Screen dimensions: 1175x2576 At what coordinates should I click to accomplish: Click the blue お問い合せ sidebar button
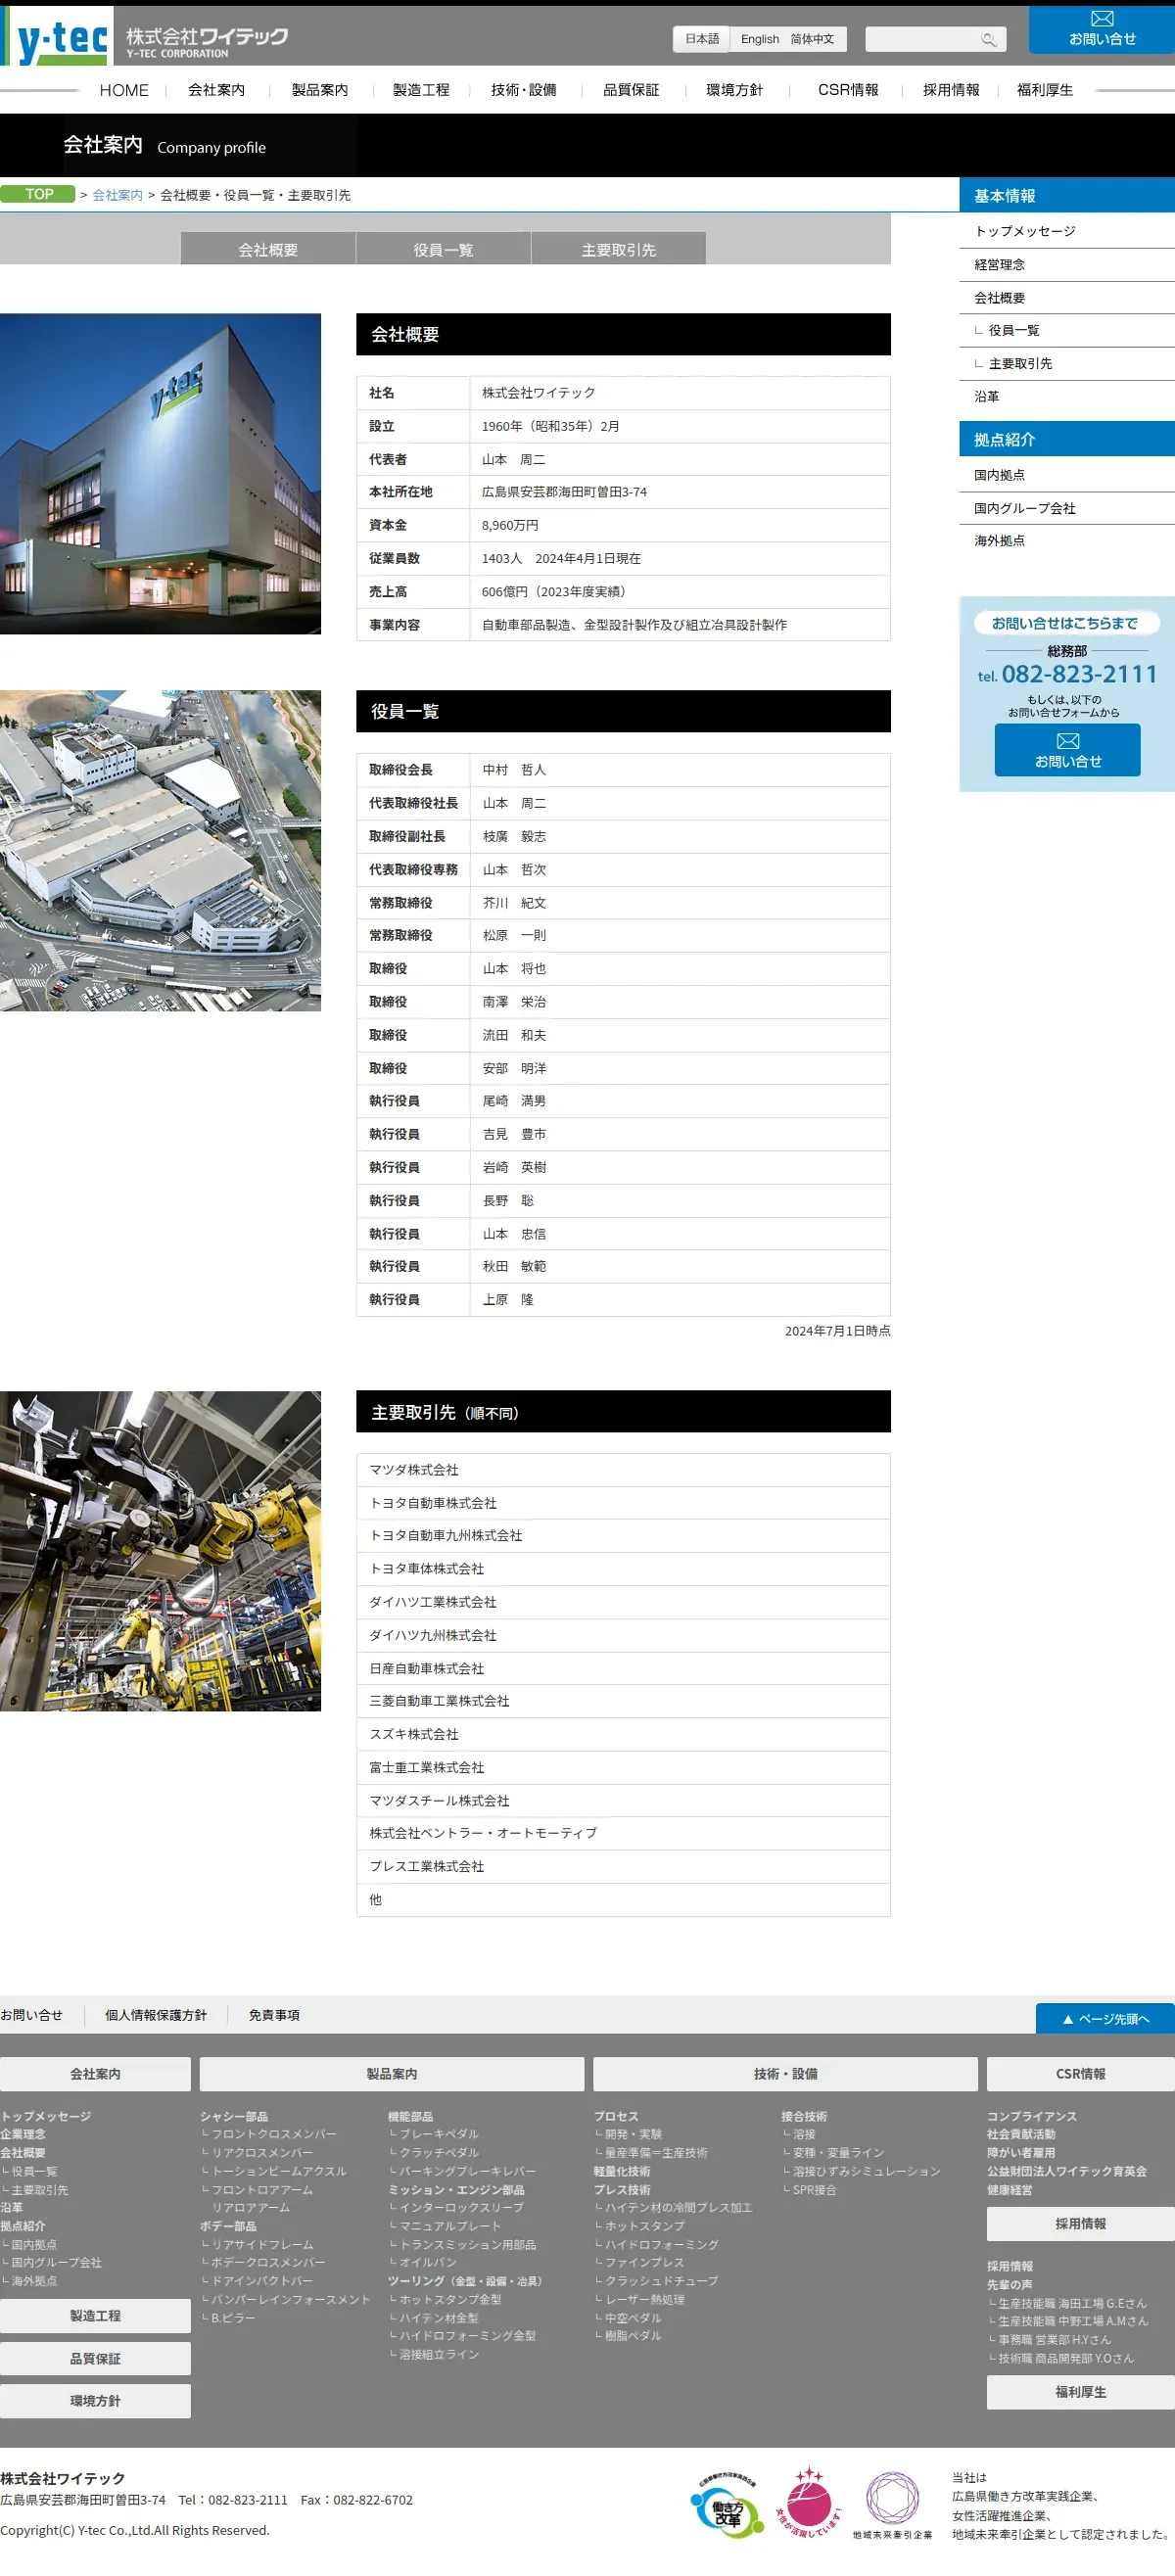(x=1067, y=750)
